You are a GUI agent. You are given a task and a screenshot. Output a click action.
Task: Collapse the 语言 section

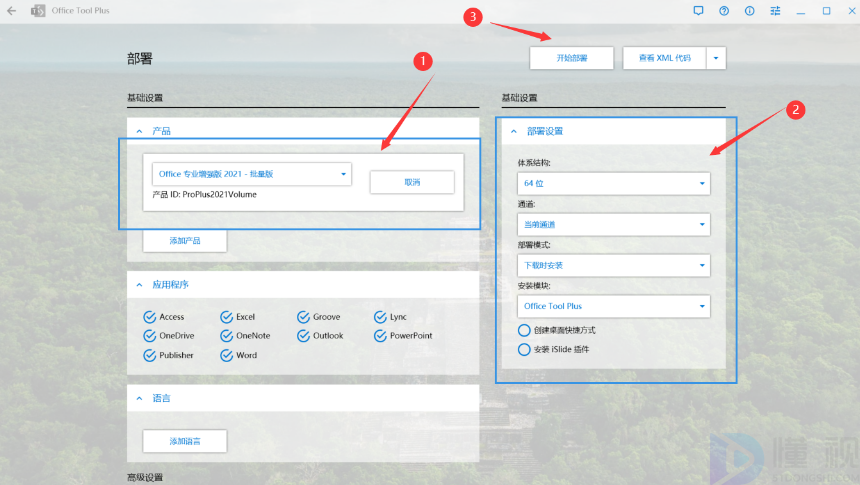pos(139,398)
